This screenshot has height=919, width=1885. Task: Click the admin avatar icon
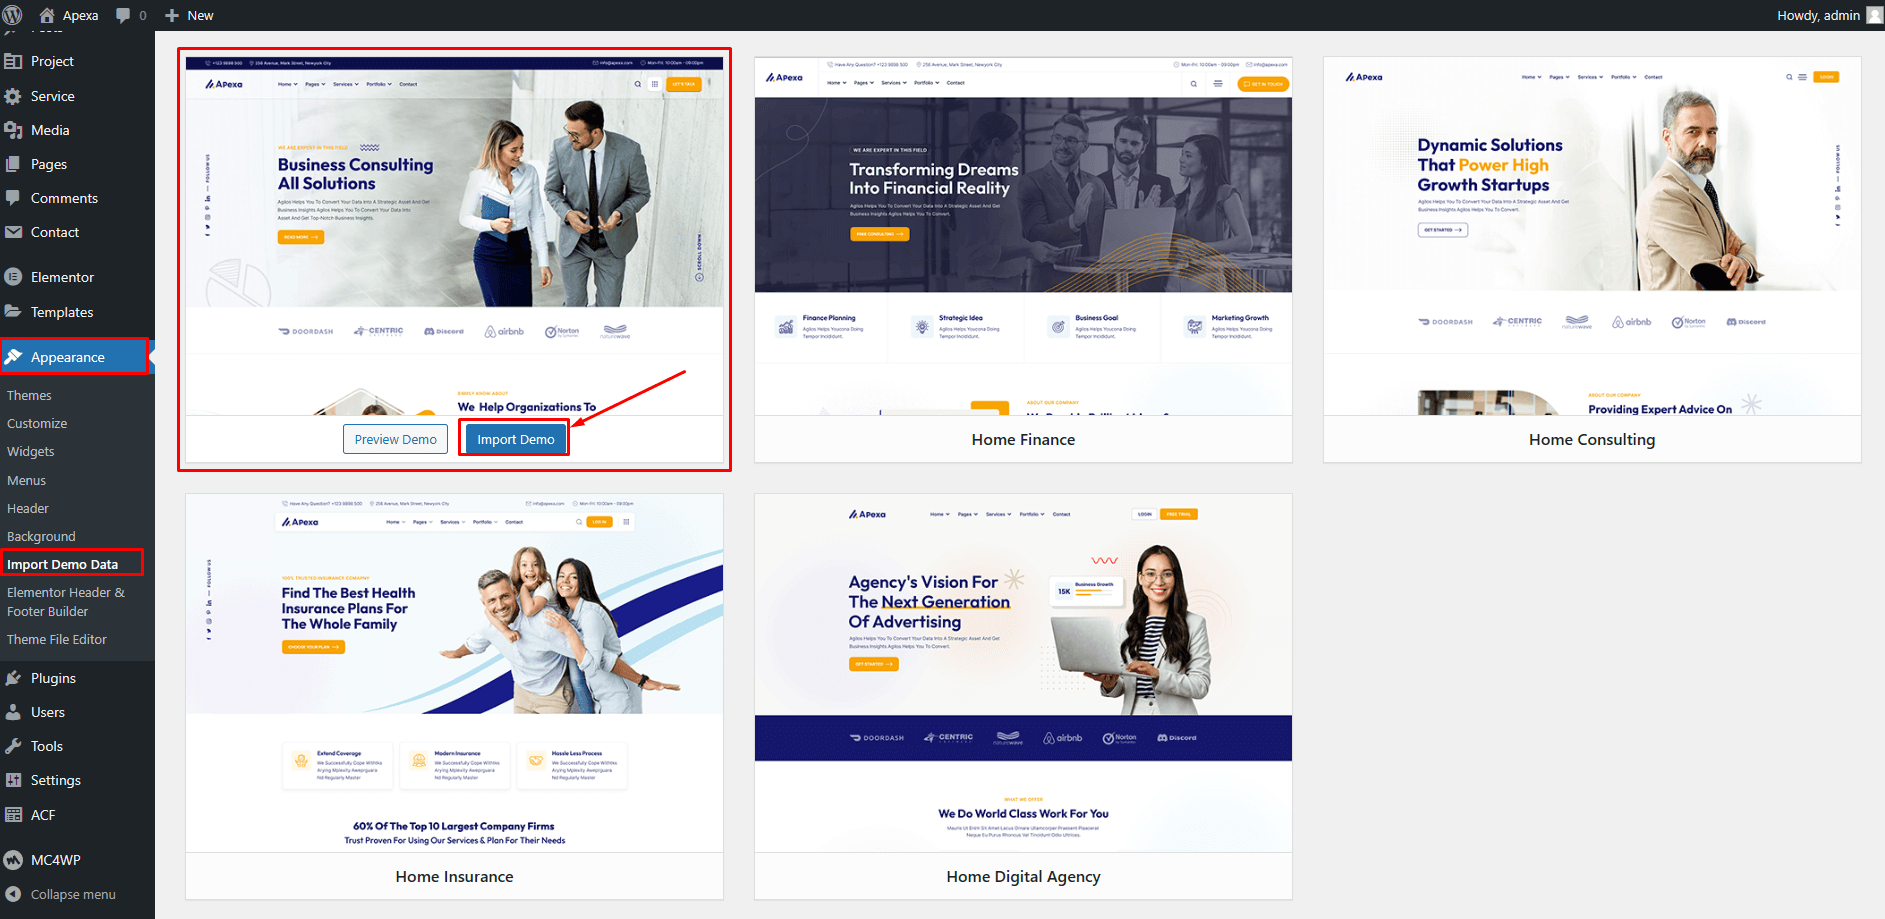pos(1875,15)
